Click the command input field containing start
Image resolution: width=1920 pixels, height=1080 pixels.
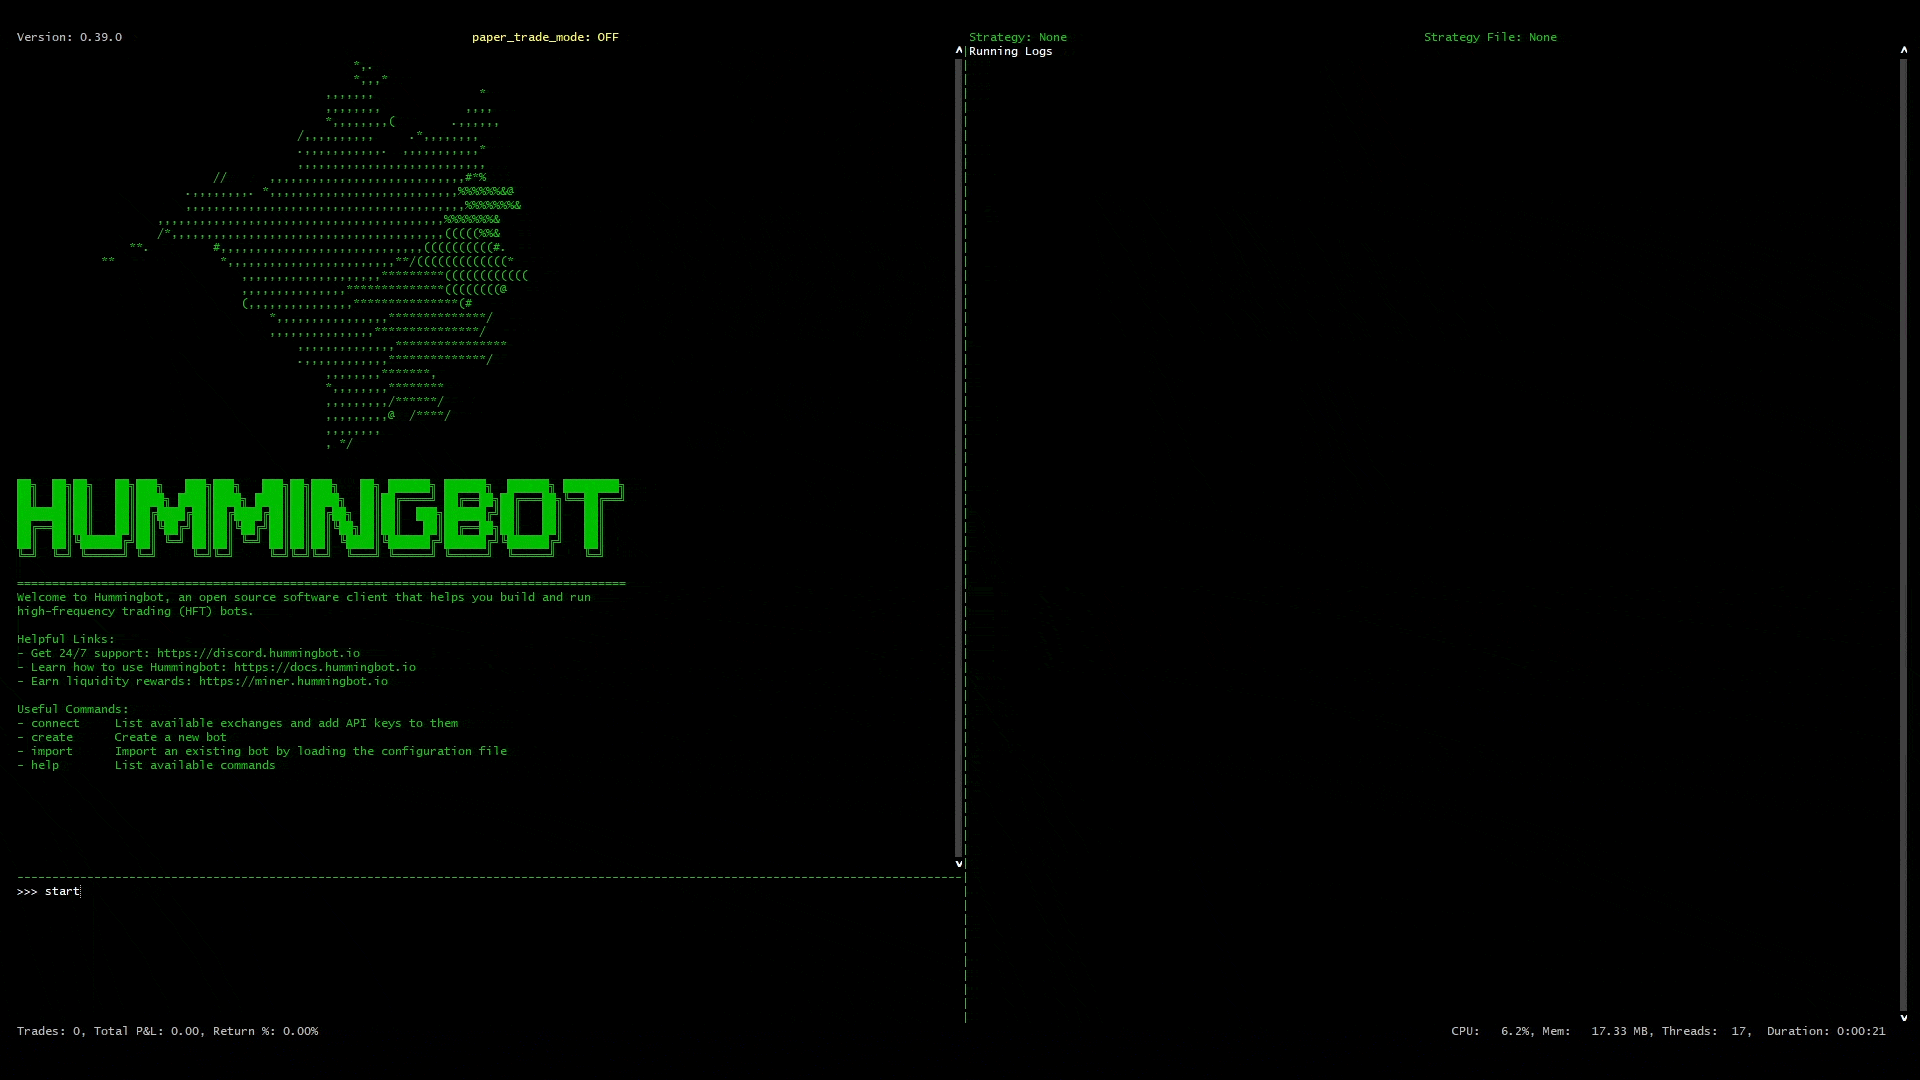pos(62,891)
